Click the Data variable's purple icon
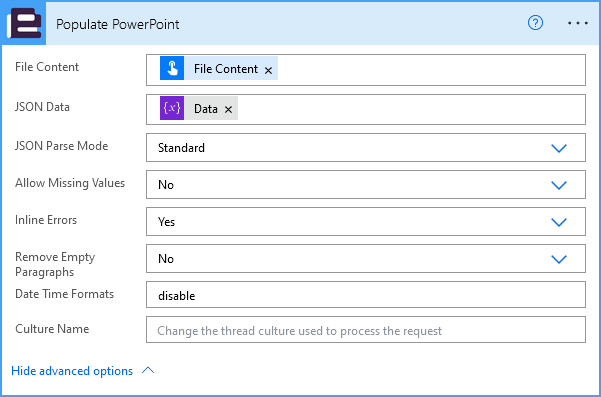The width and height of the screenshot is (601, 397). click(x=172, y=108)
